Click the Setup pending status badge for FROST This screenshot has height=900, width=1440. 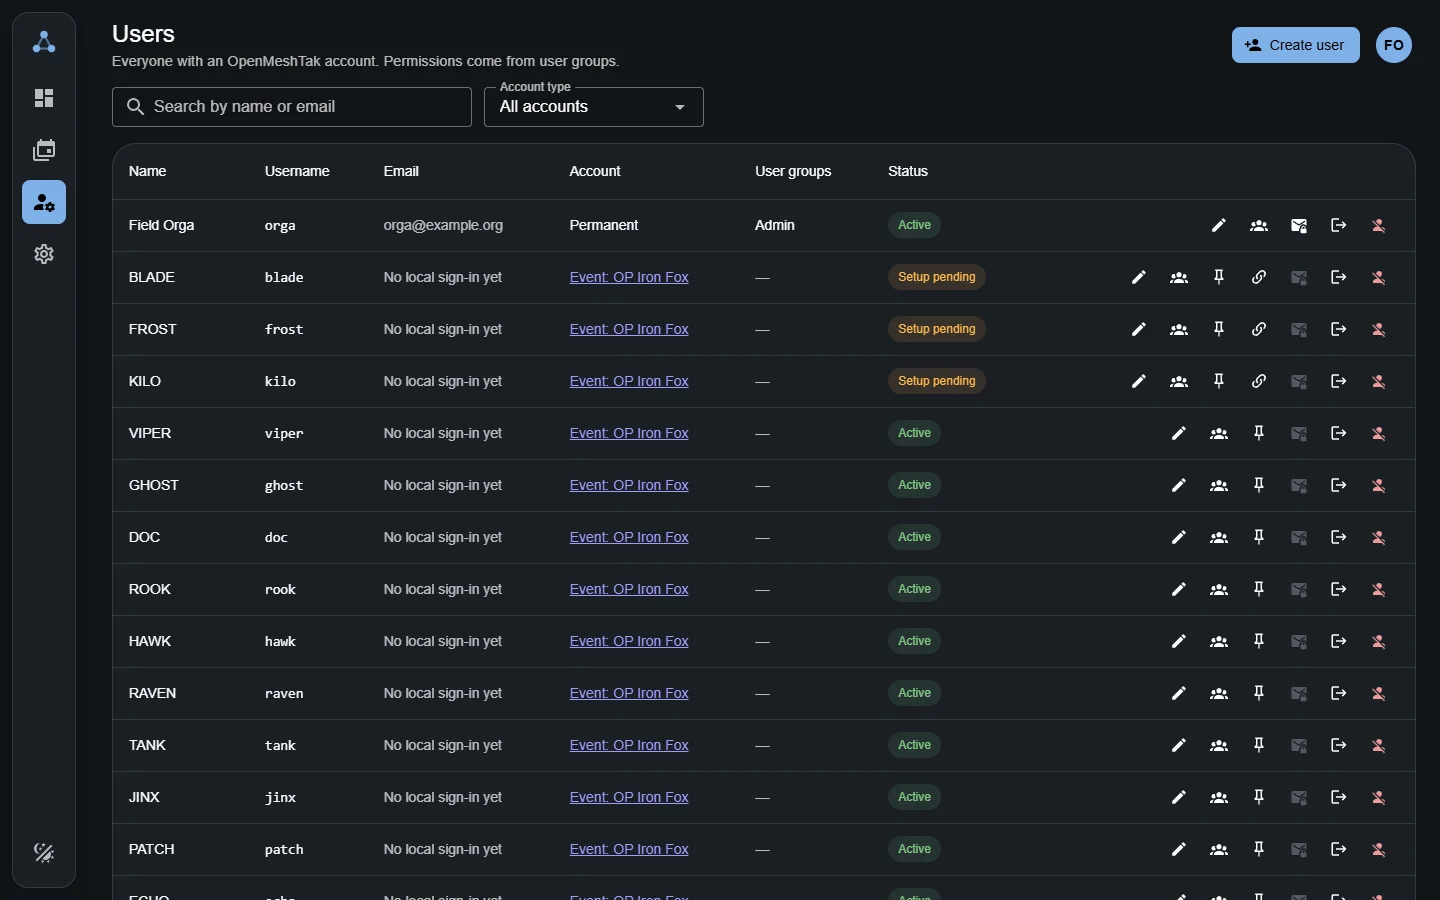pos(937,330)
